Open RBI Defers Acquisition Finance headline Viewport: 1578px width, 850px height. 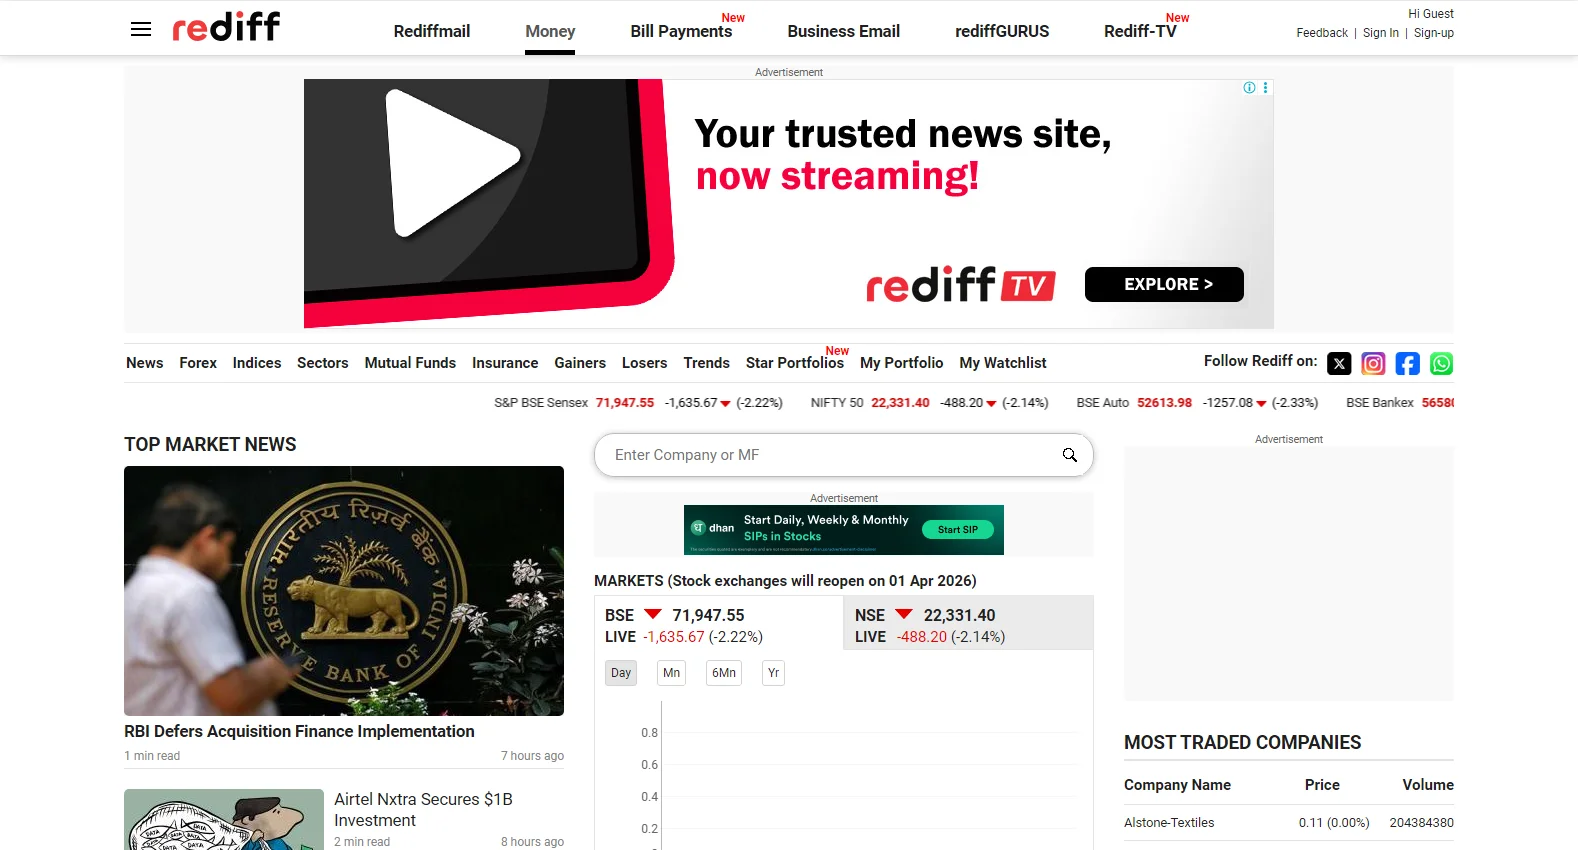pyautogui.click(x=299, y=731)
